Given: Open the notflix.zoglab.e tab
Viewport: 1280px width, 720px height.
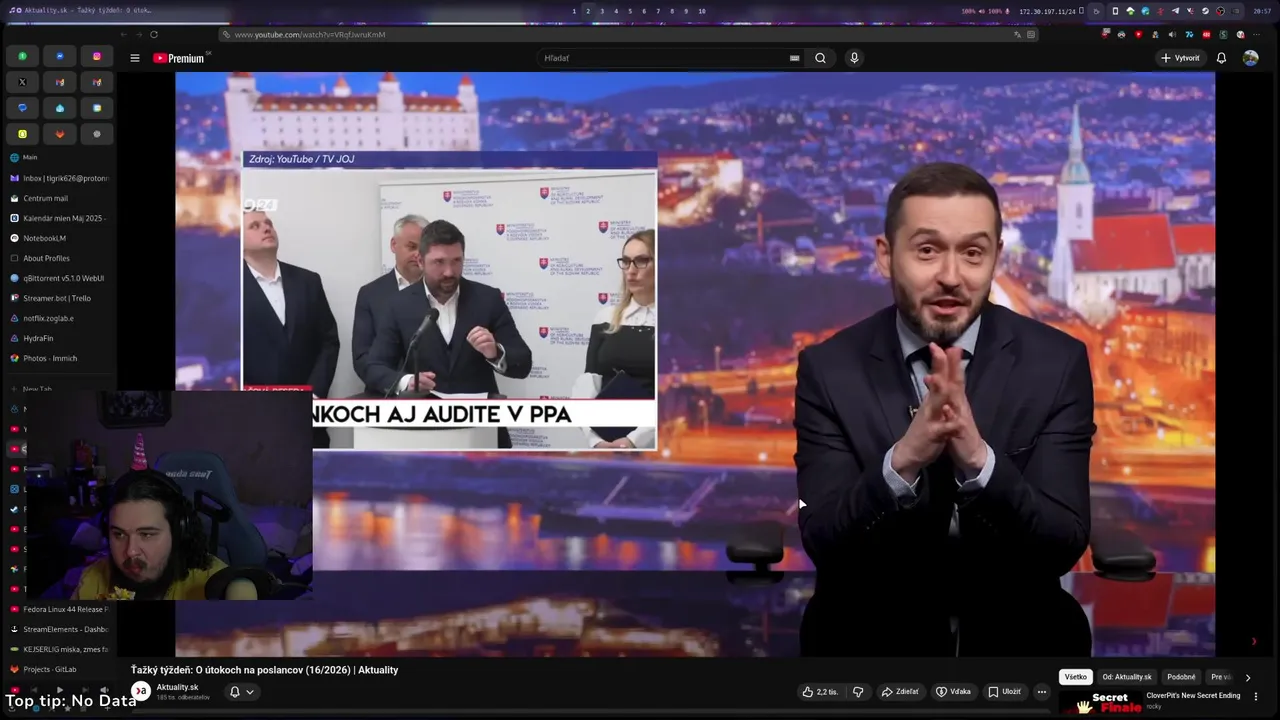Looking at the screenshot, I should [58, 318].
